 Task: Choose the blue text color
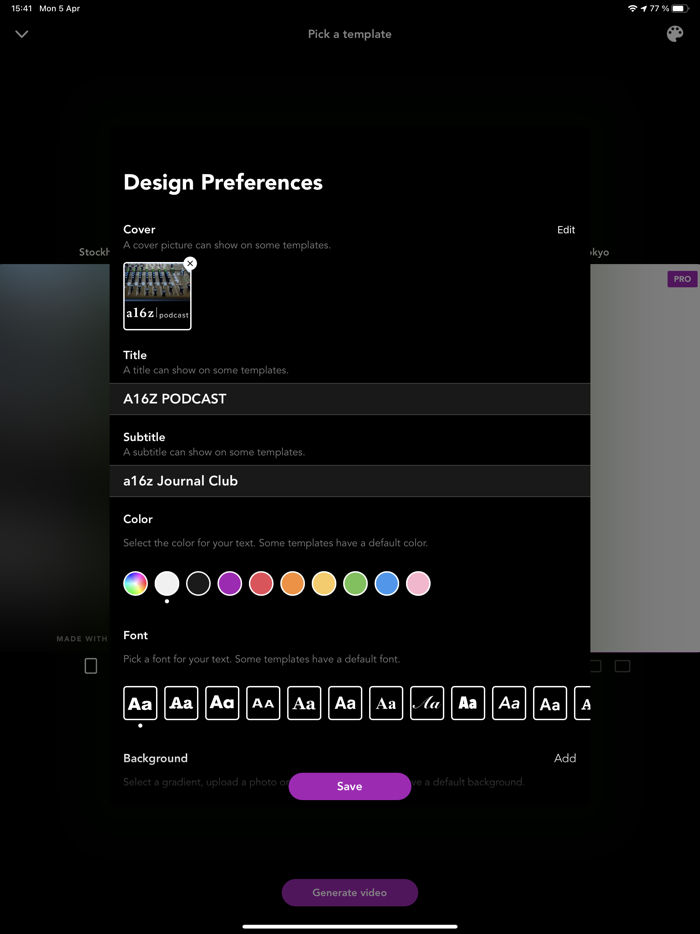pyautogui.click(x=387, y=583)
